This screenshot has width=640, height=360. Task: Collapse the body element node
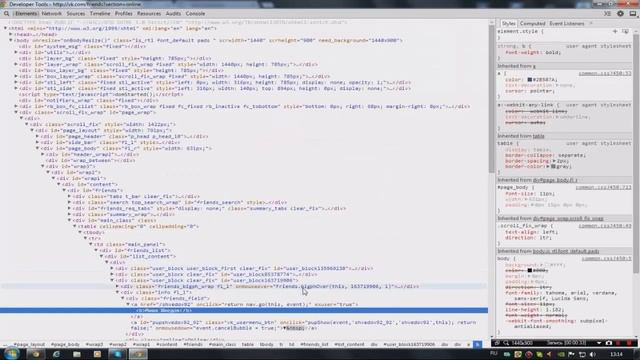(11, 40)
